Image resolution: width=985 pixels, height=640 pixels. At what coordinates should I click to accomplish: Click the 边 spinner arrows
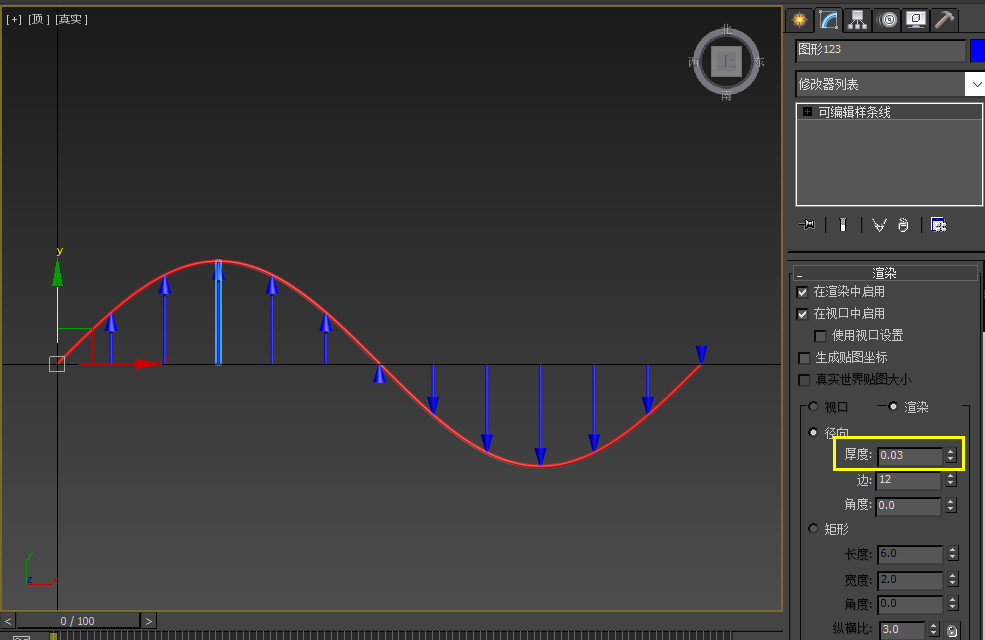(x=951, y=480)
